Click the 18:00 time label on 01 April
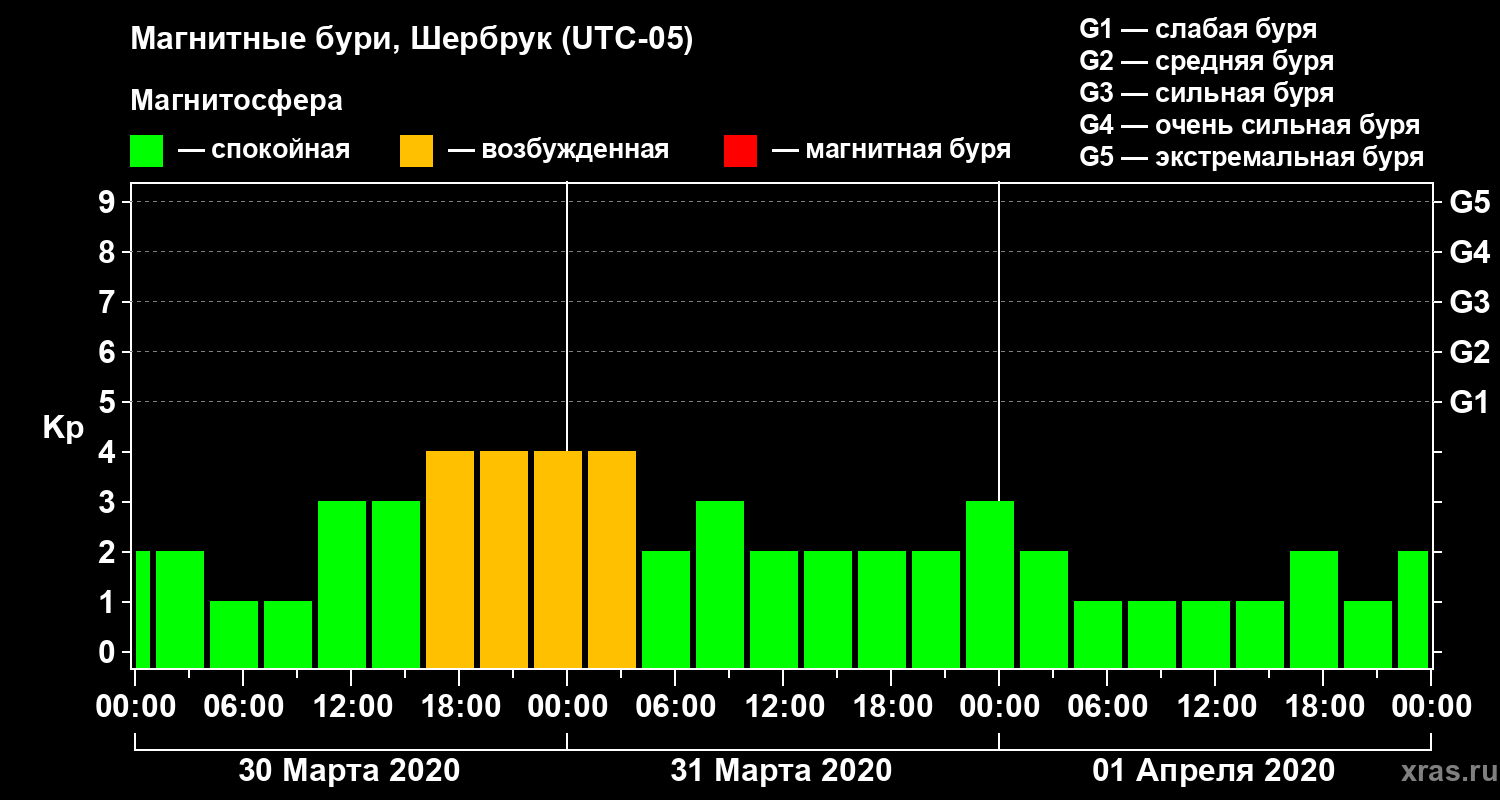This screenshot has height=800, width=1500. [1323, 706]
